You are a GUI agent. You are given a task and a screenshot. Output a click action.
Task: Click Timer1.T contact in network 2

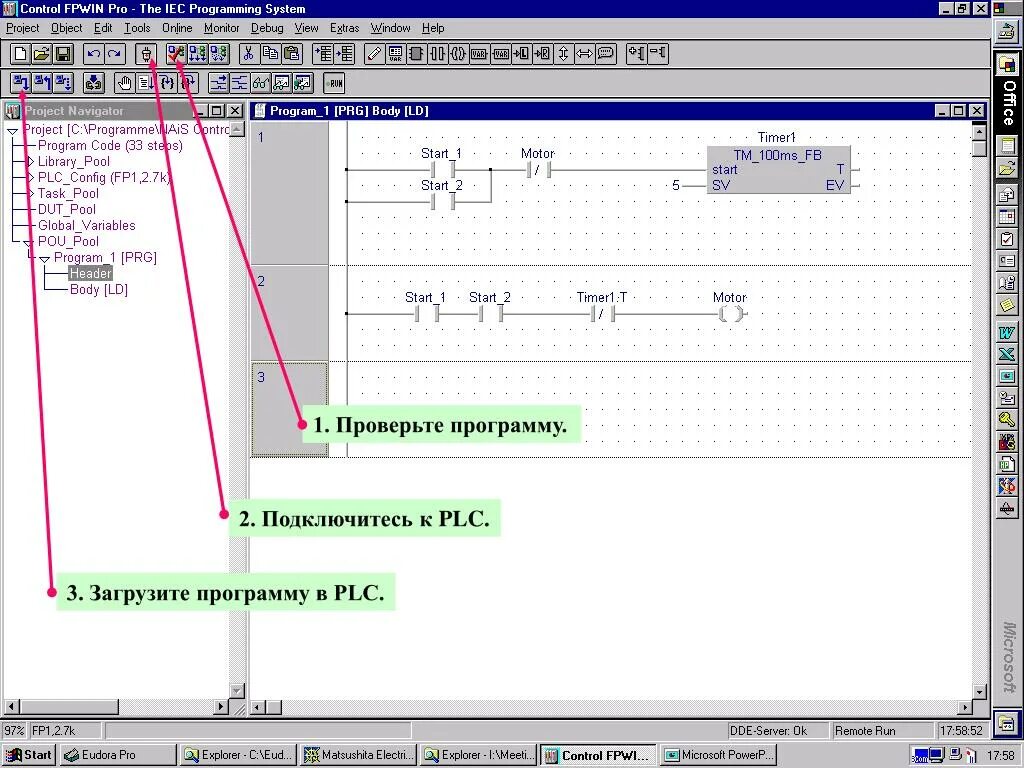pyautogui.click(x=603, y=314)
